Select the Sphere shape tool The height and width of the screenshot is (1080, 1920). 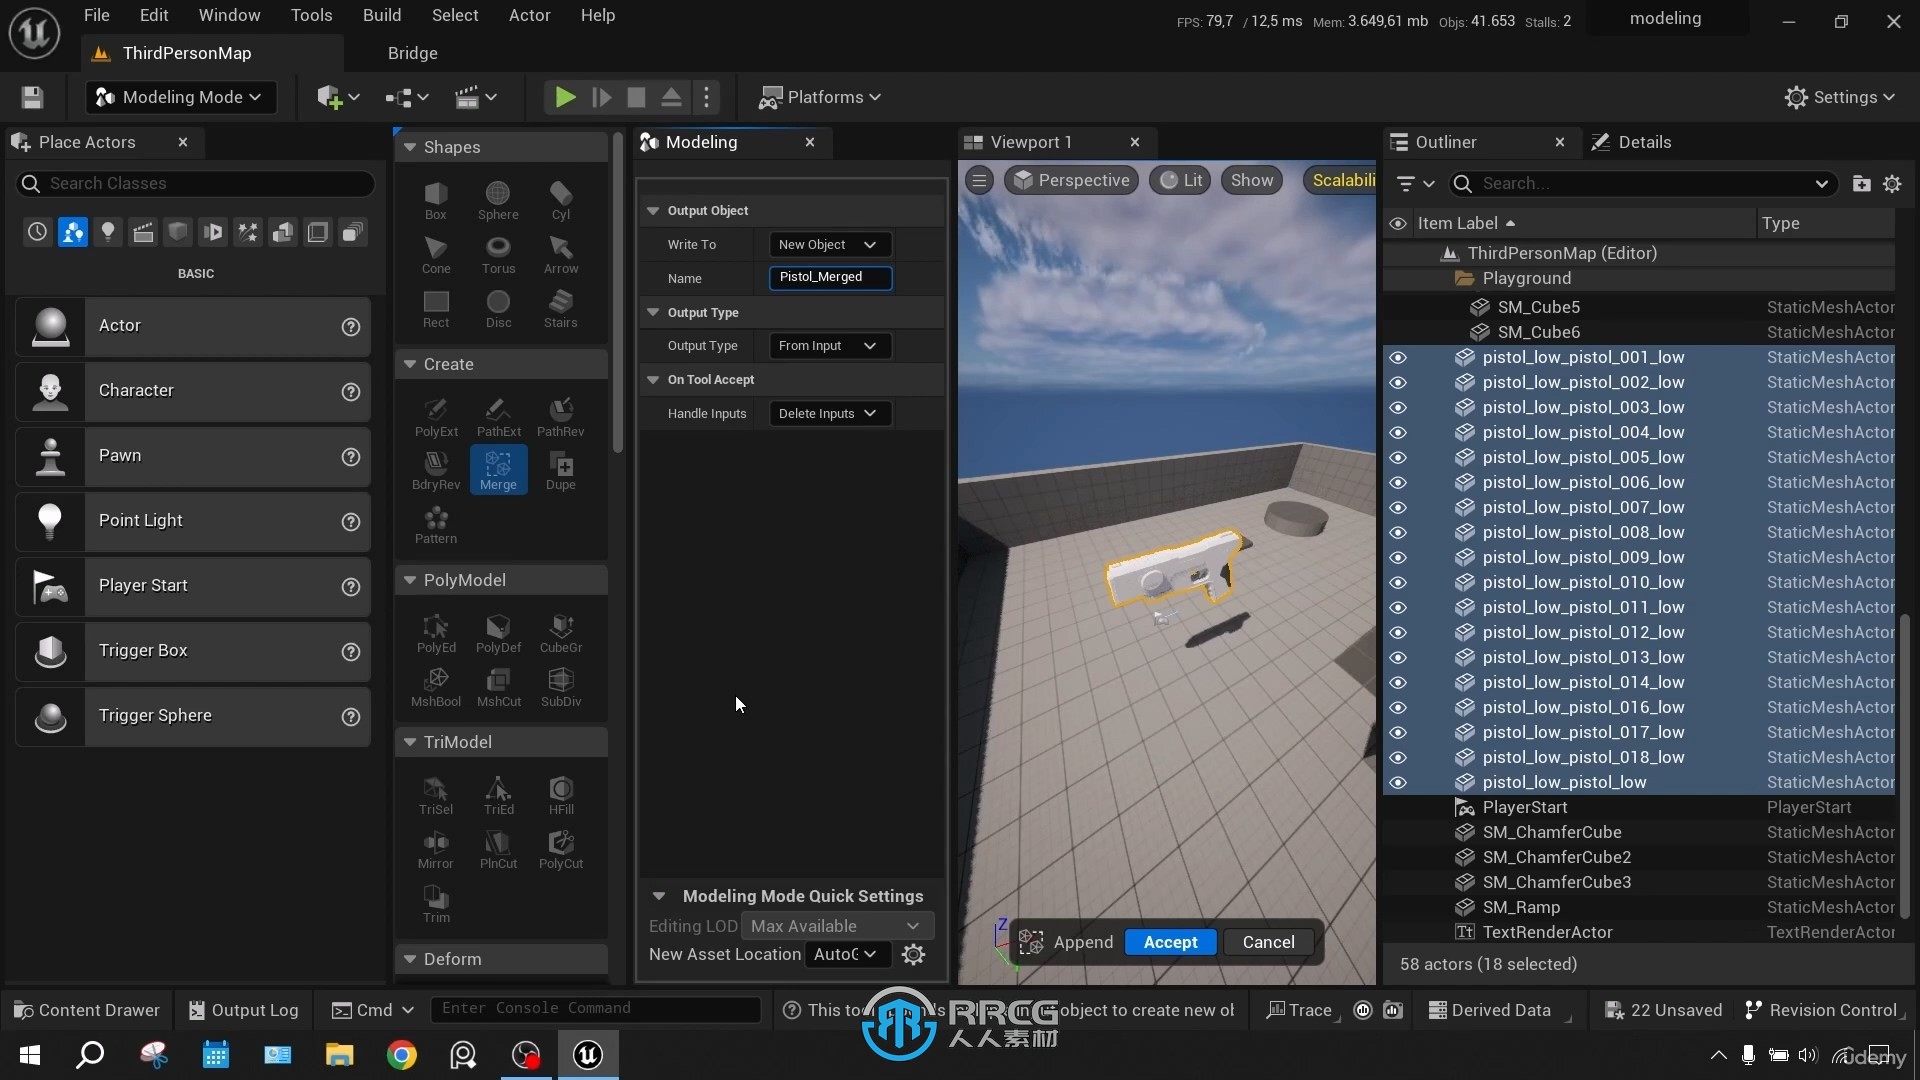[x=498, y=200]
